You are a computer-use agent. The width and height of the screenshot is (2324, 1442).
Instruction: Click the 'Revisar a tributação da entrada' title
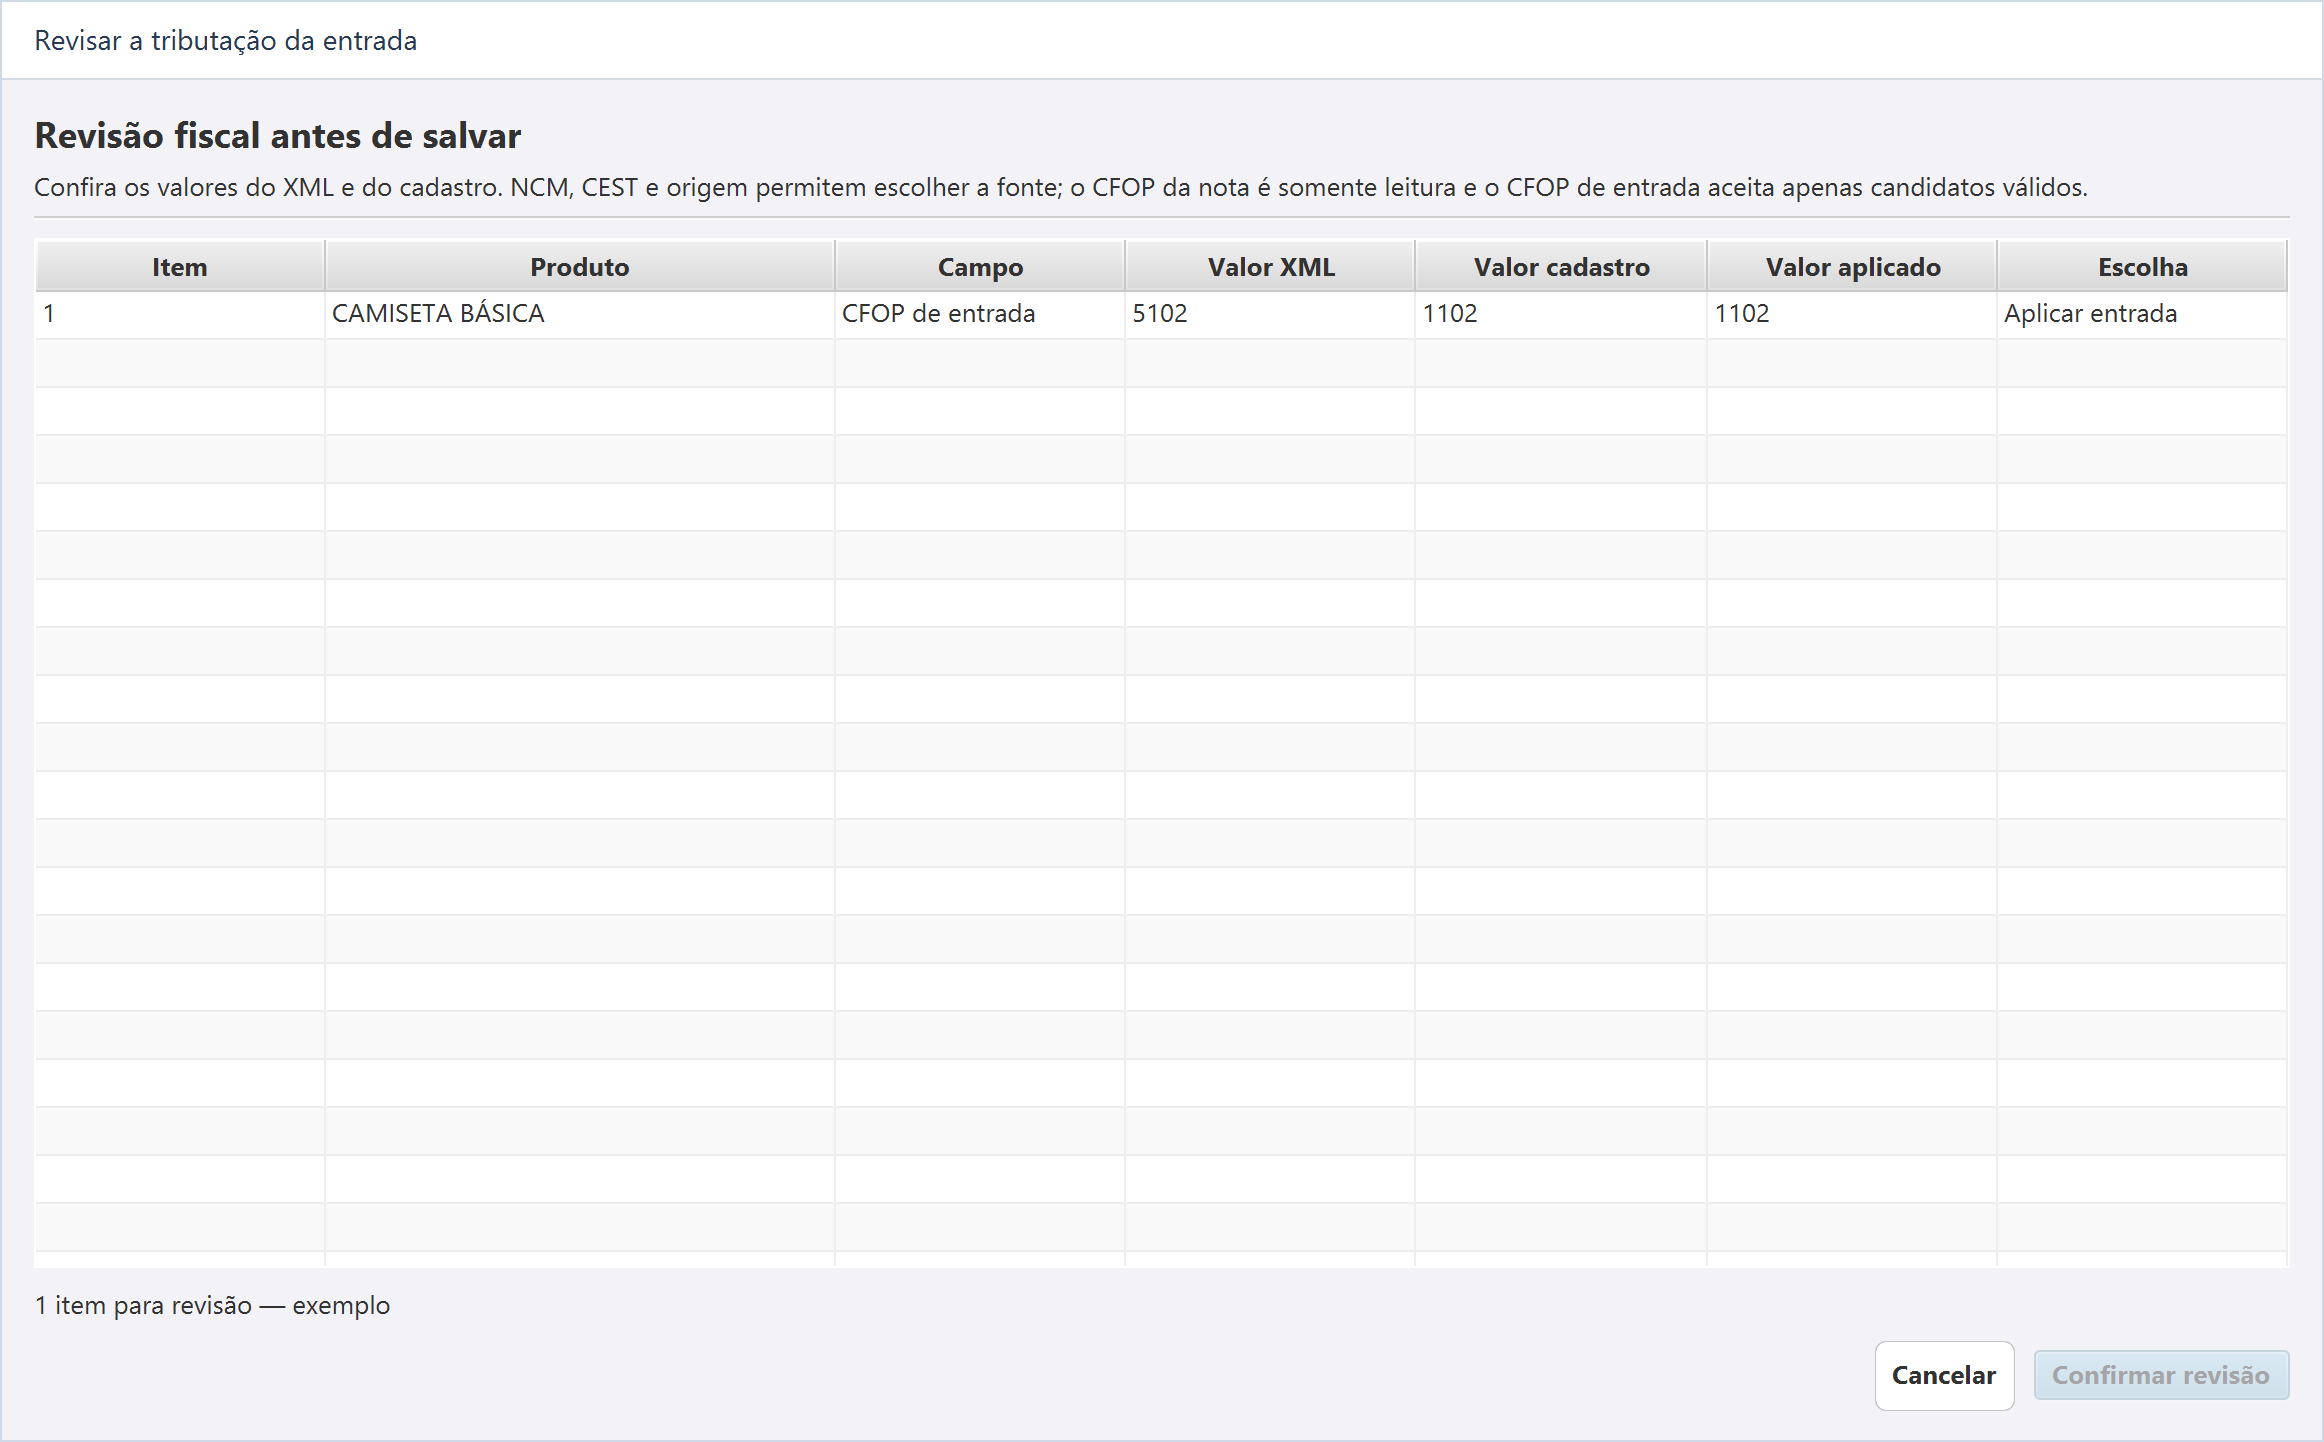point(226,41)
